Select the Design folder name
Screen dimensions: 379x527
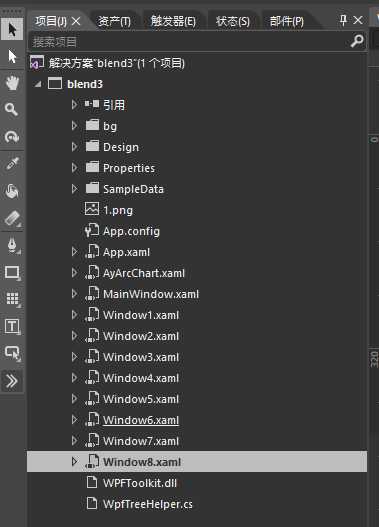(121, 147)
